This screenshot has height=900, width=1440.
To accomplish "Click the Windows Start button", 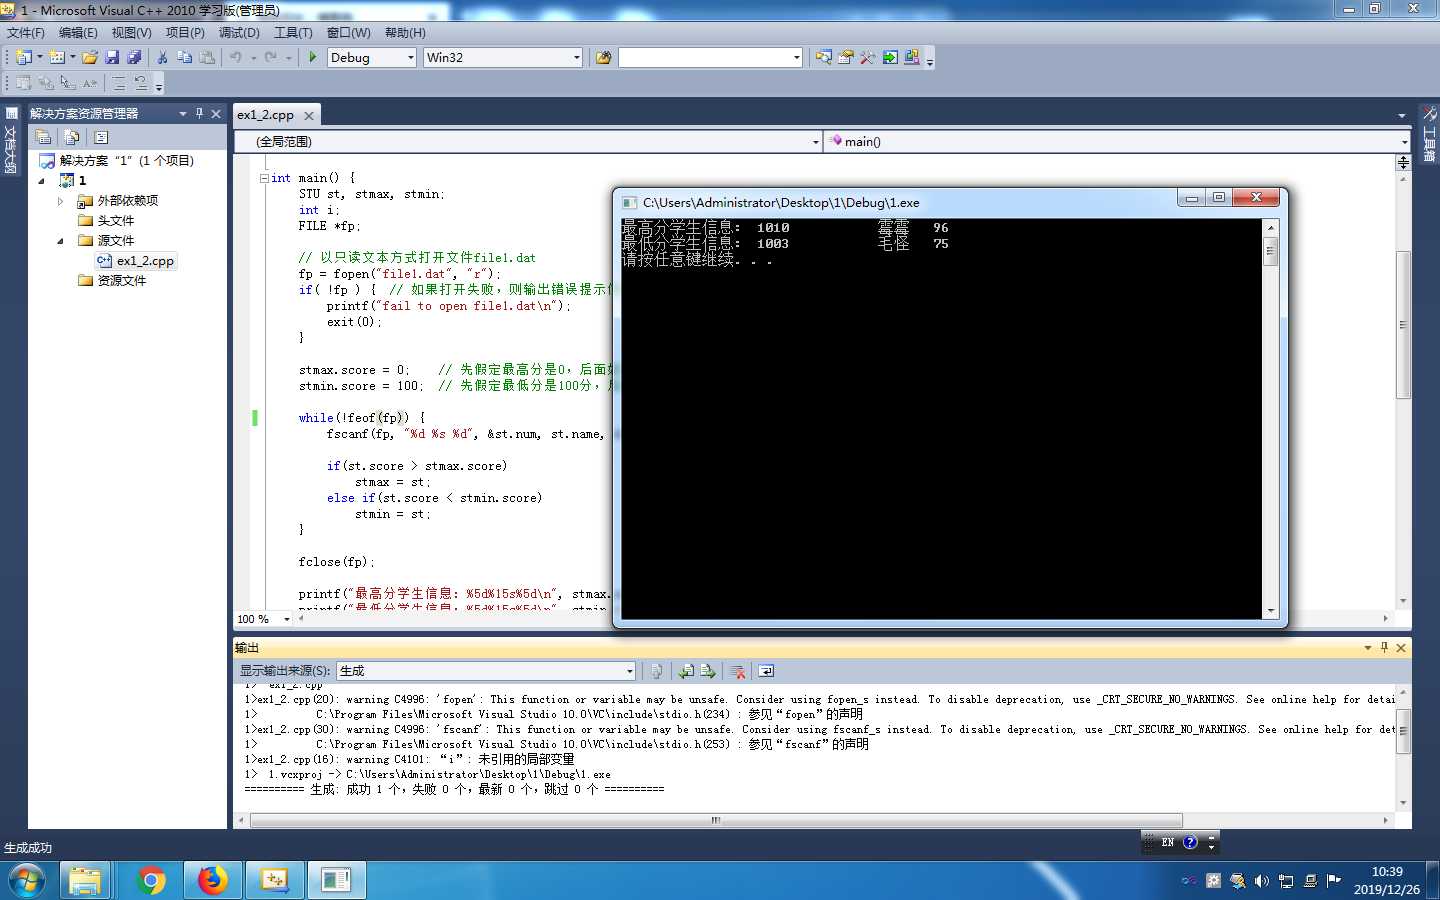I will pyautogui.click(x=27, y=880).
